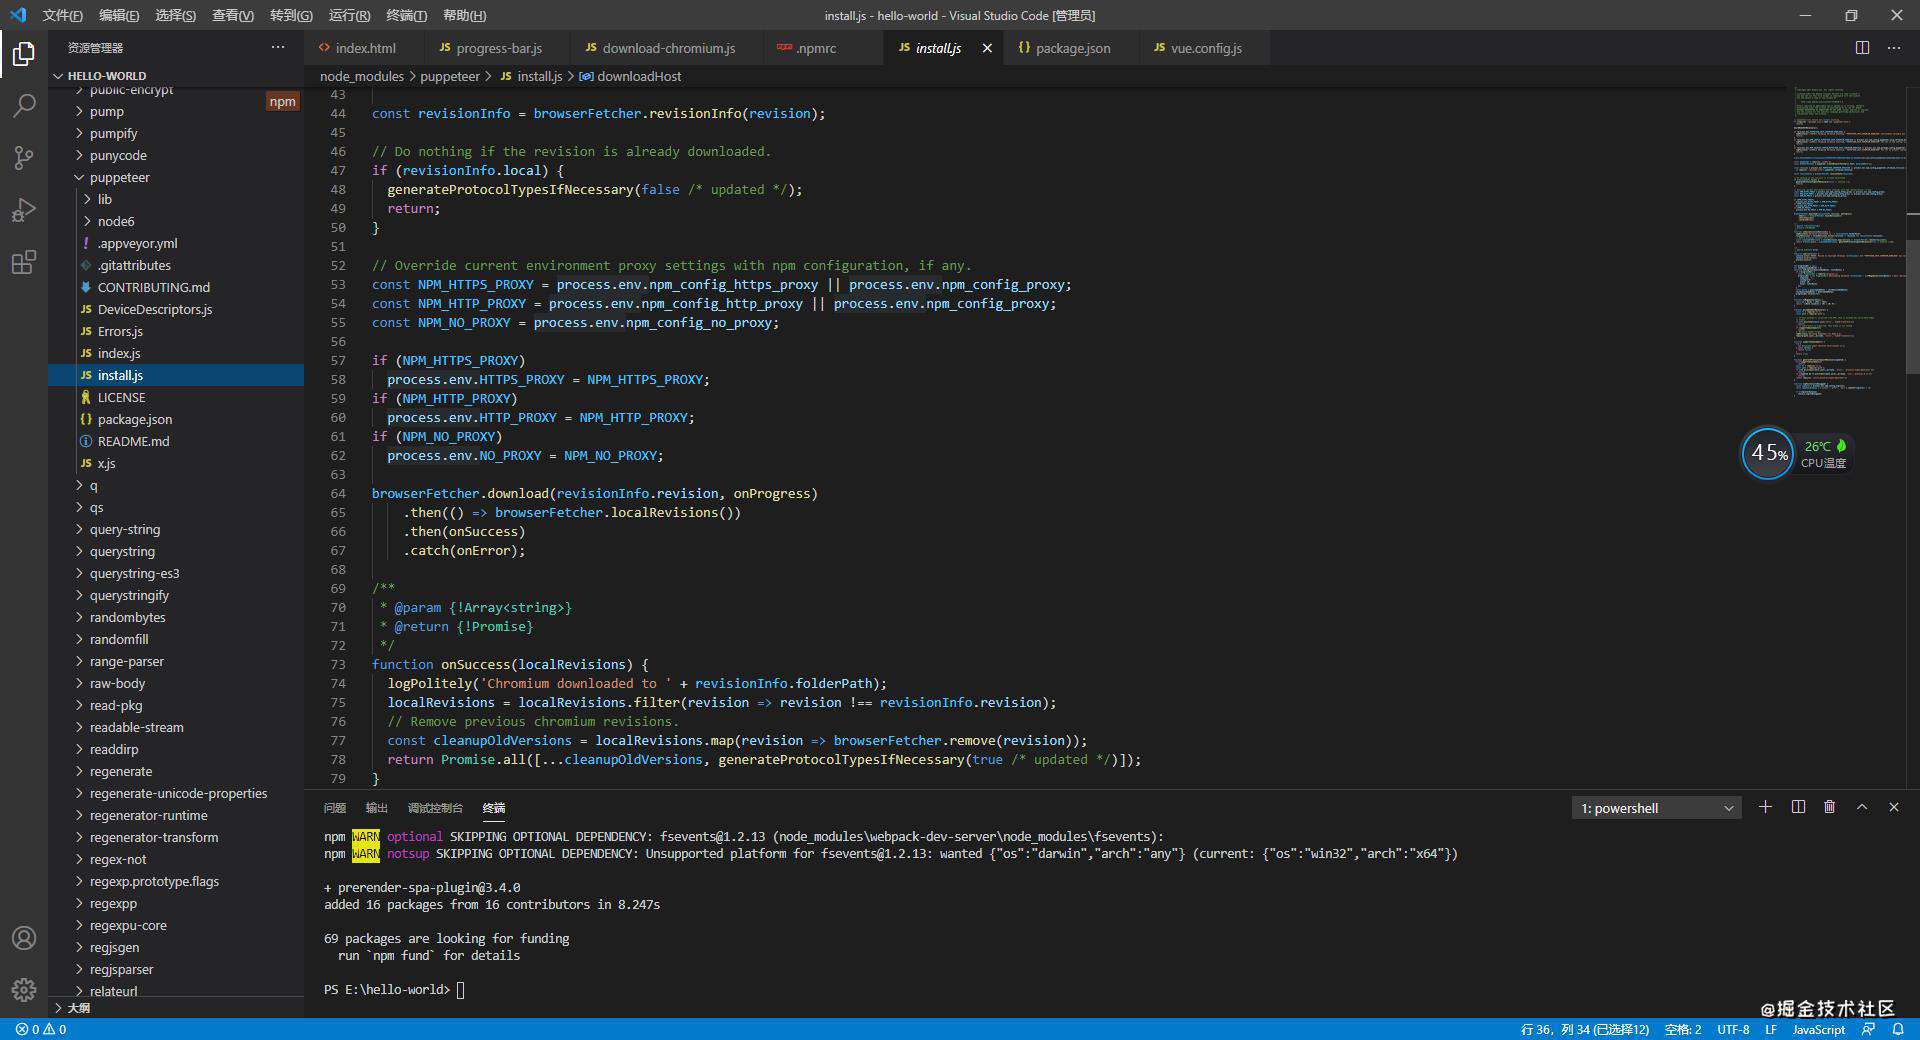Open the 选择(S) menu

coord(175,15)
